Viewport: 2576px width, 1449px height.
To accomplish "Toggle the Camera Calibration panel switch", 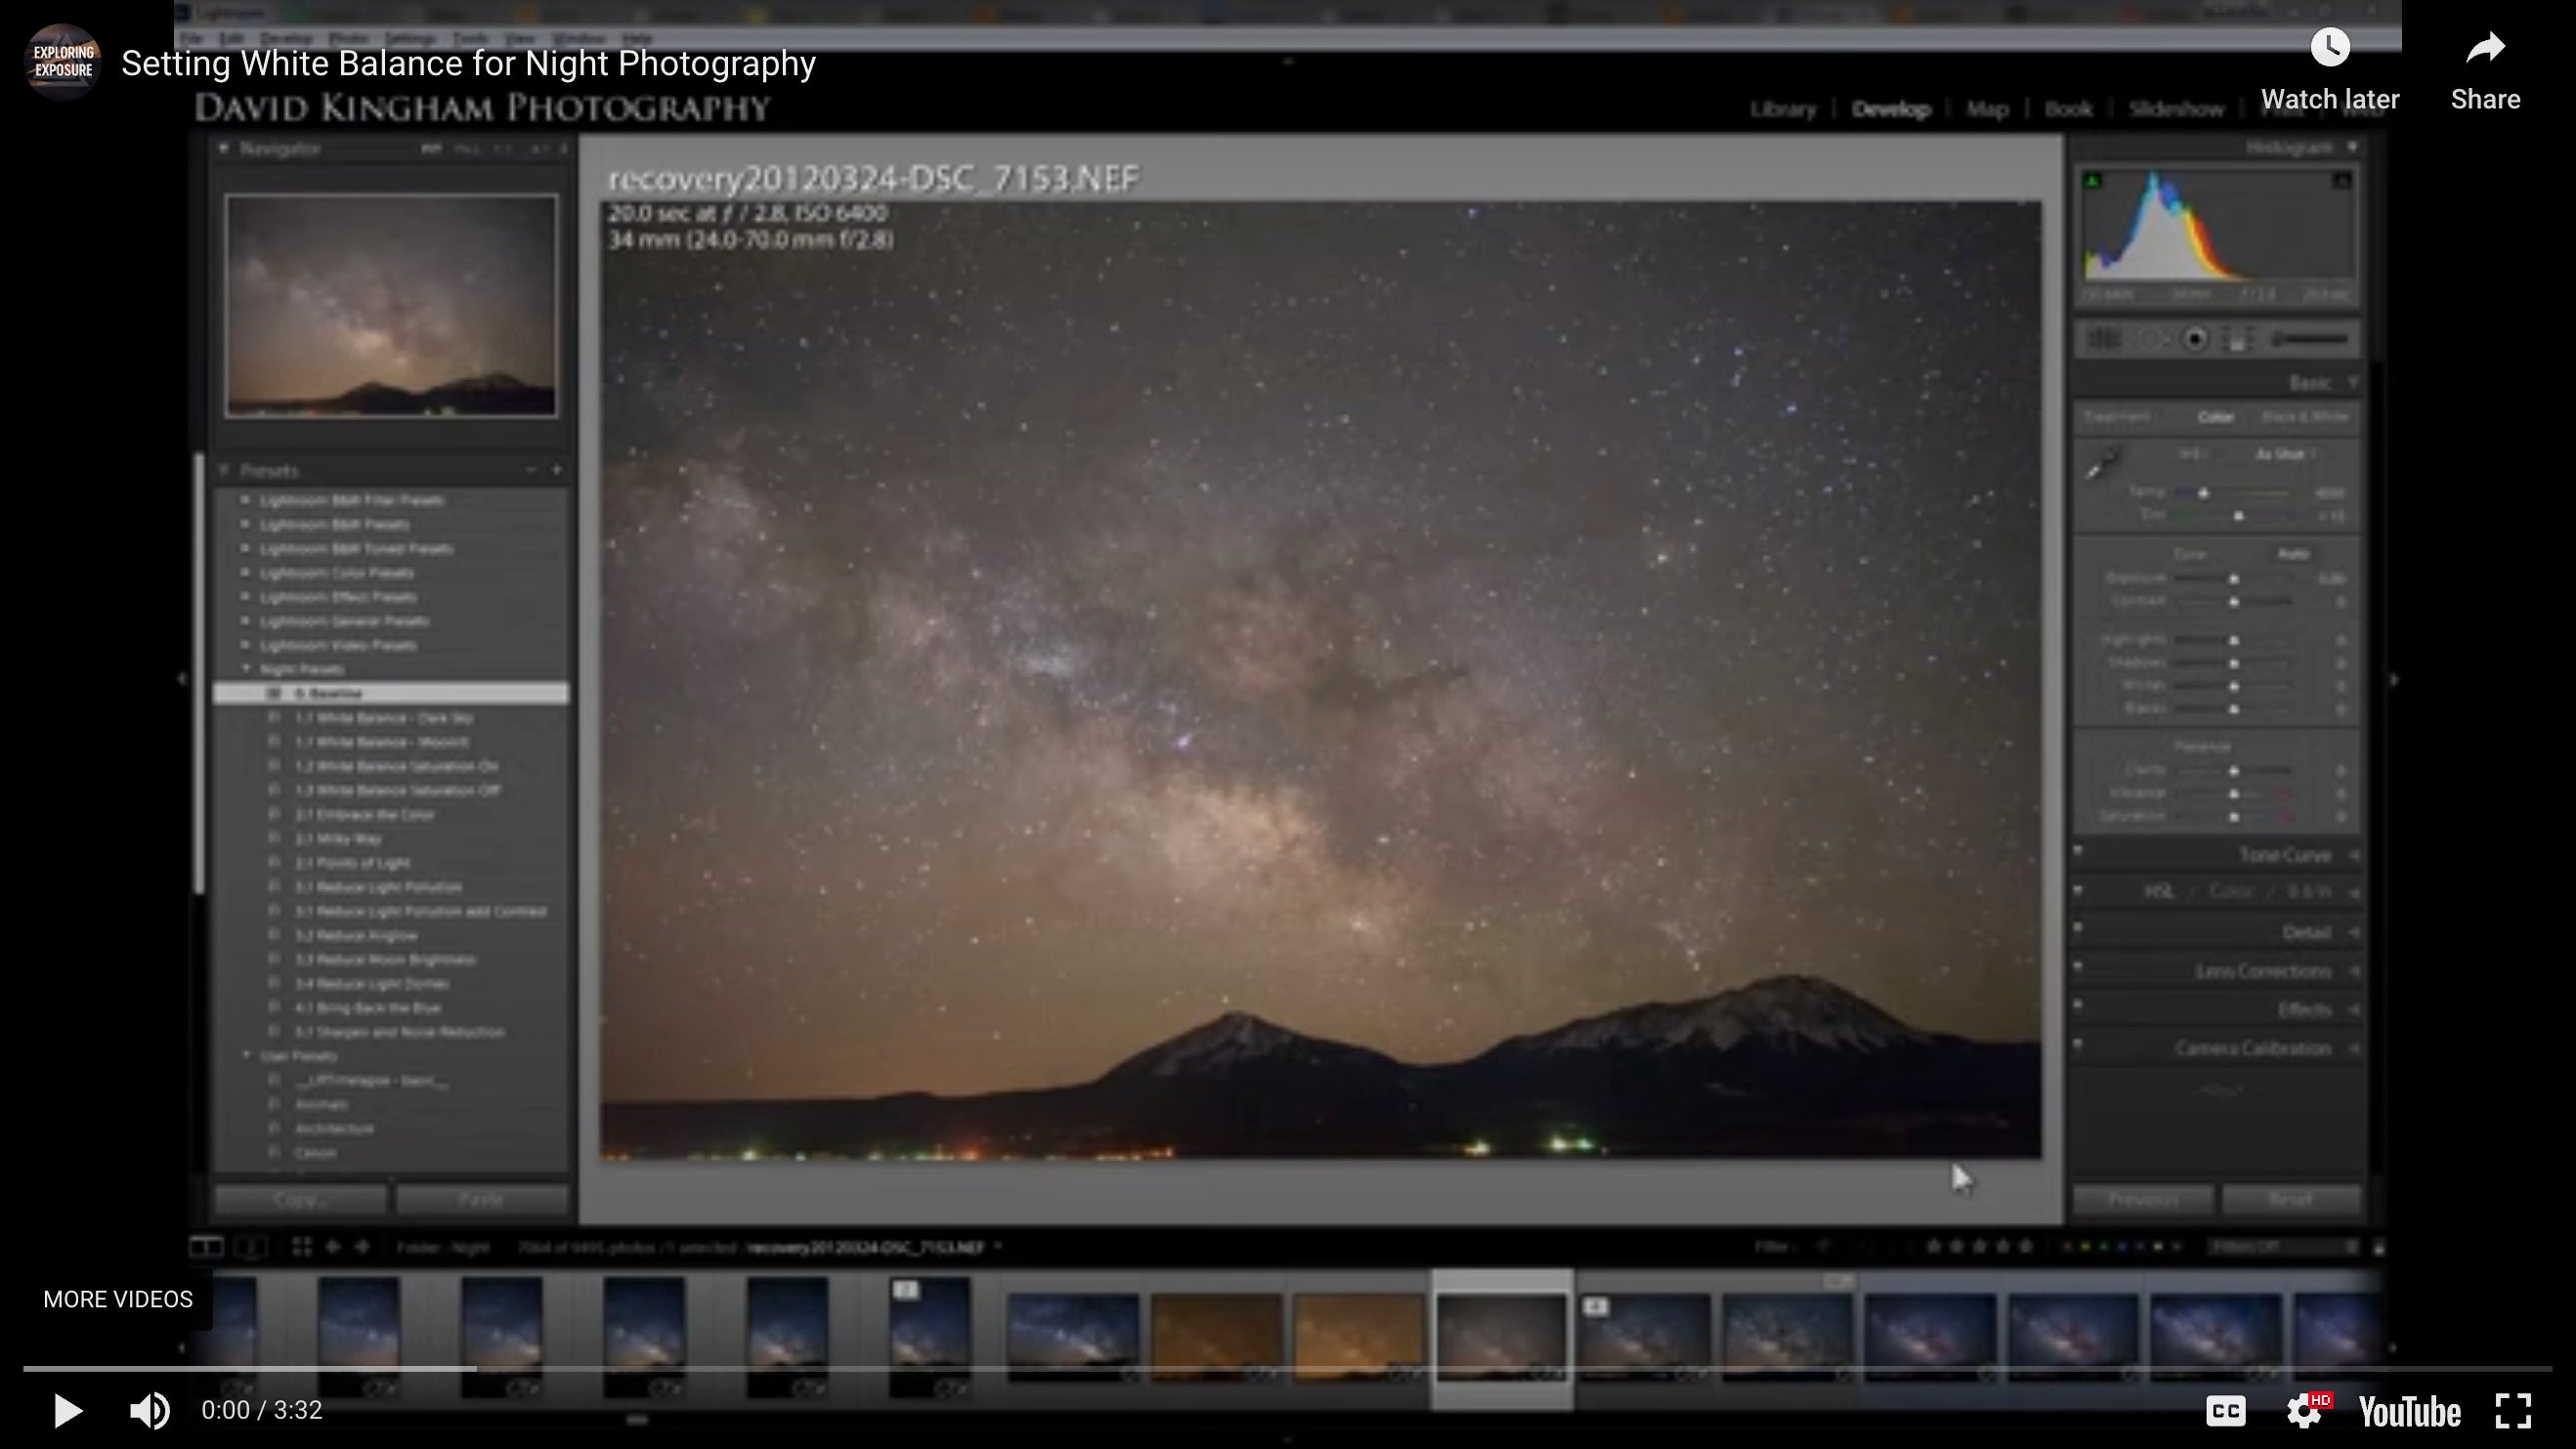I will (x=2078, y=1044).
